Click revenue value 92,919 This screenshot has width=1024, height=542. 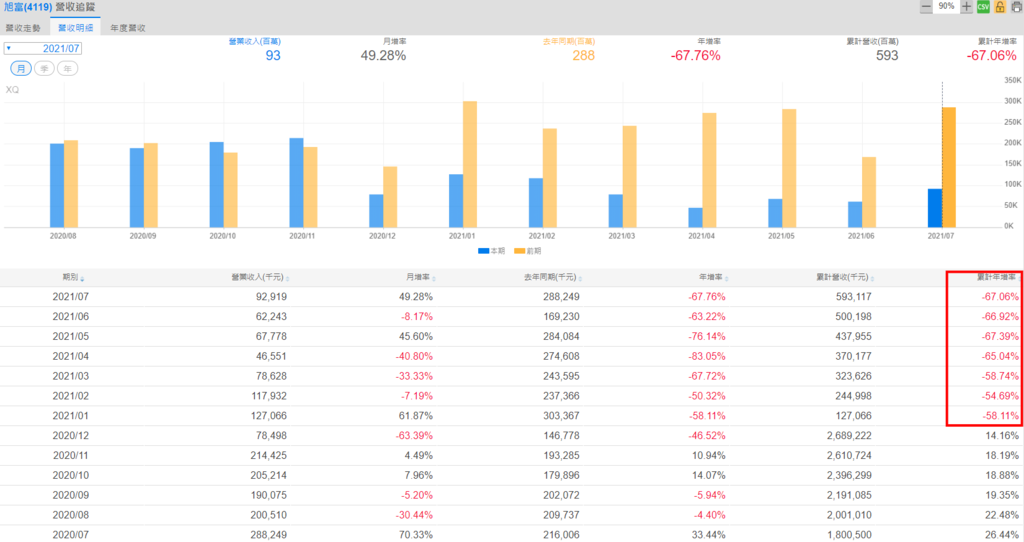(271, 297)
